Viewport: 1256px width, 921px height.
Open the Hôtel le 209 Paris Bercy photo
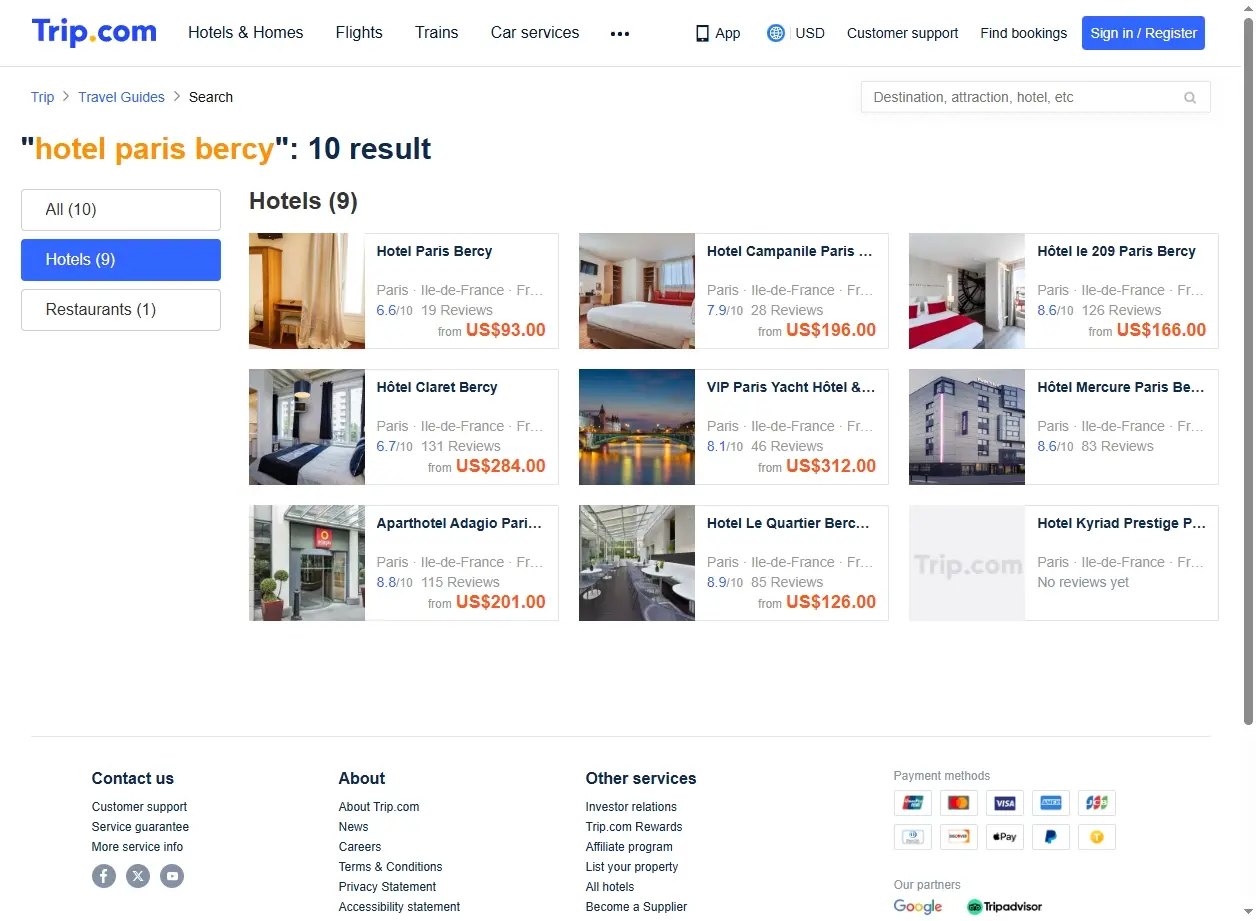tap(967, 291)
